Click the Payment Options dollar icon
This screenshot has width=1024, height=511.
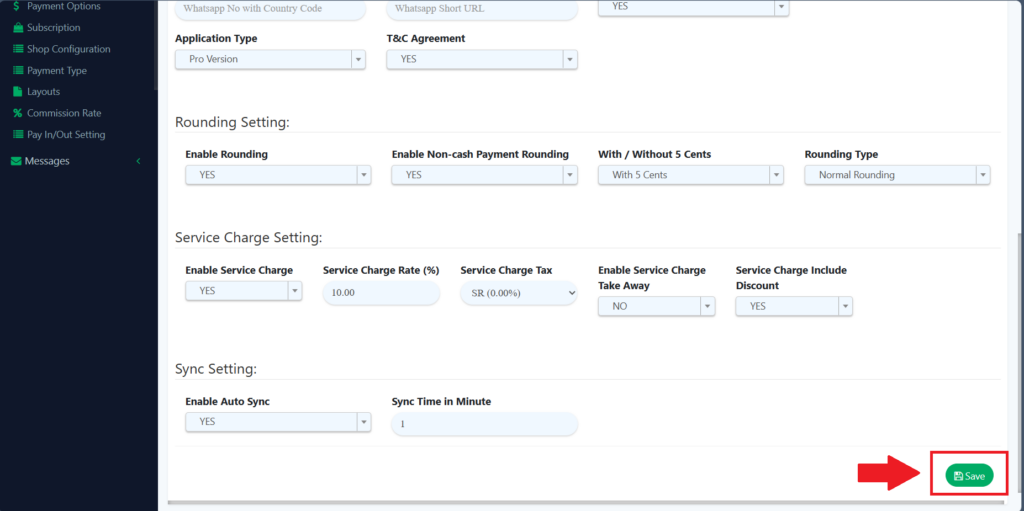pyautogui.click(x=17, y=6)
